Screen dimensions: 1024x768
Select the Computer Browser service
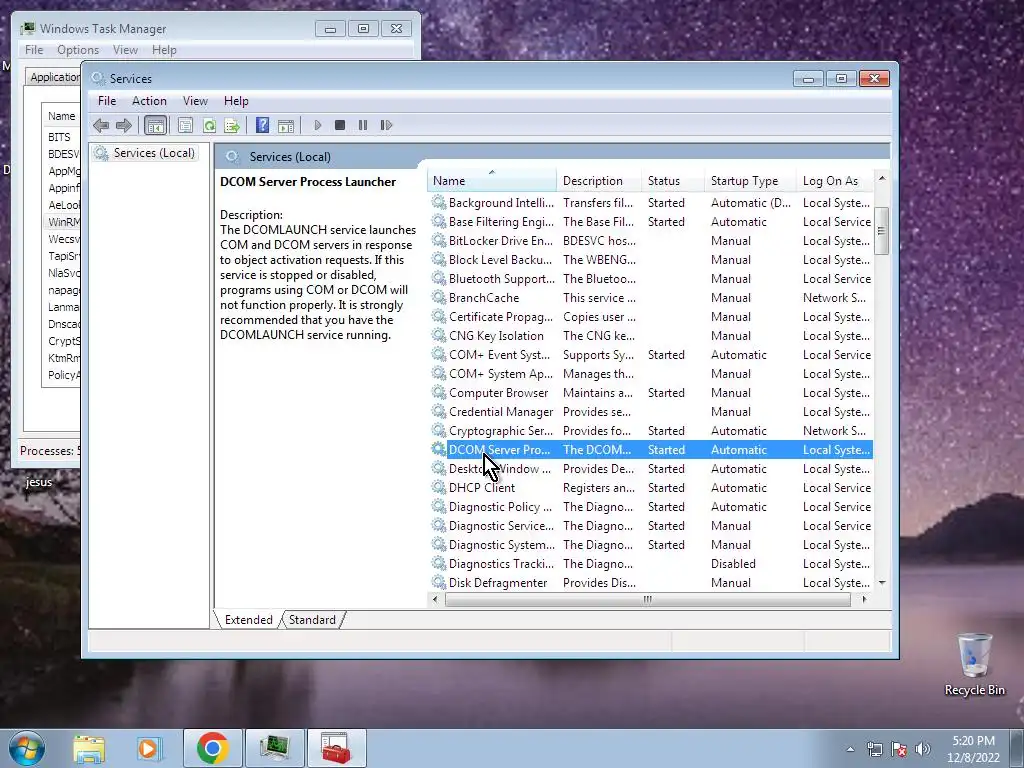651,392
